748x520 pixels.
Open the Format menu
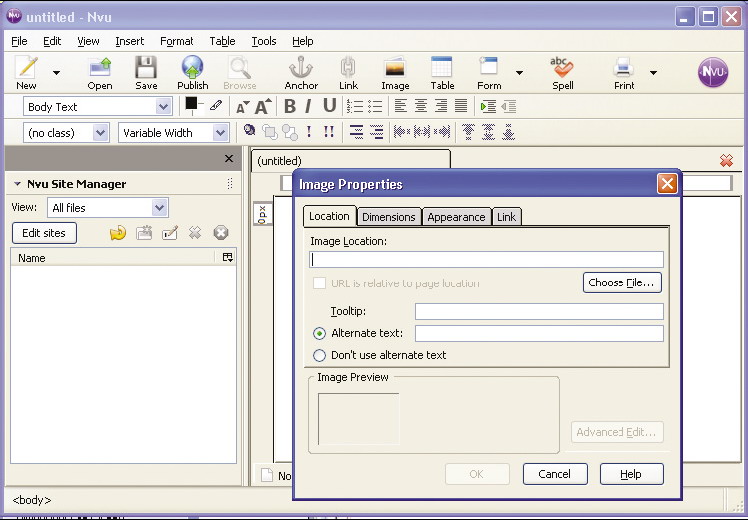tap(177, 41)
